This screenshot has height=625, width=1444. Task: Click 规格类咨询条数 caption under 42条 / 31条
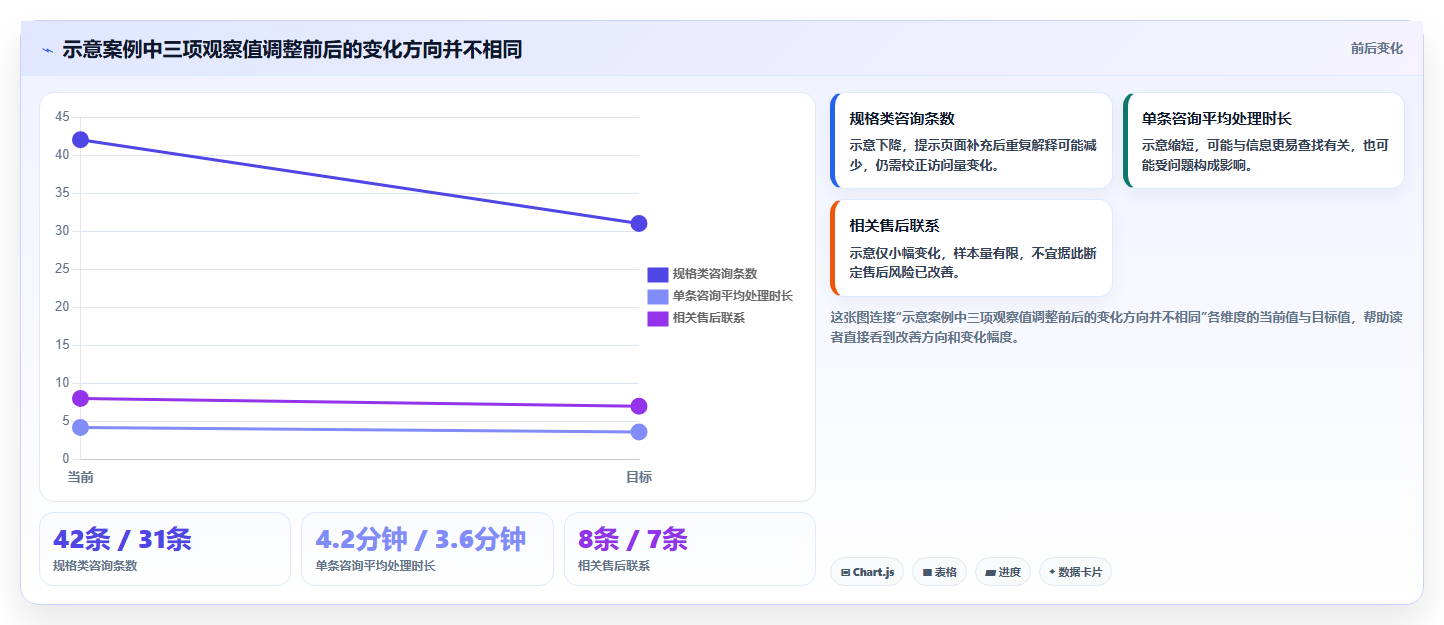[x=95, y=565]
